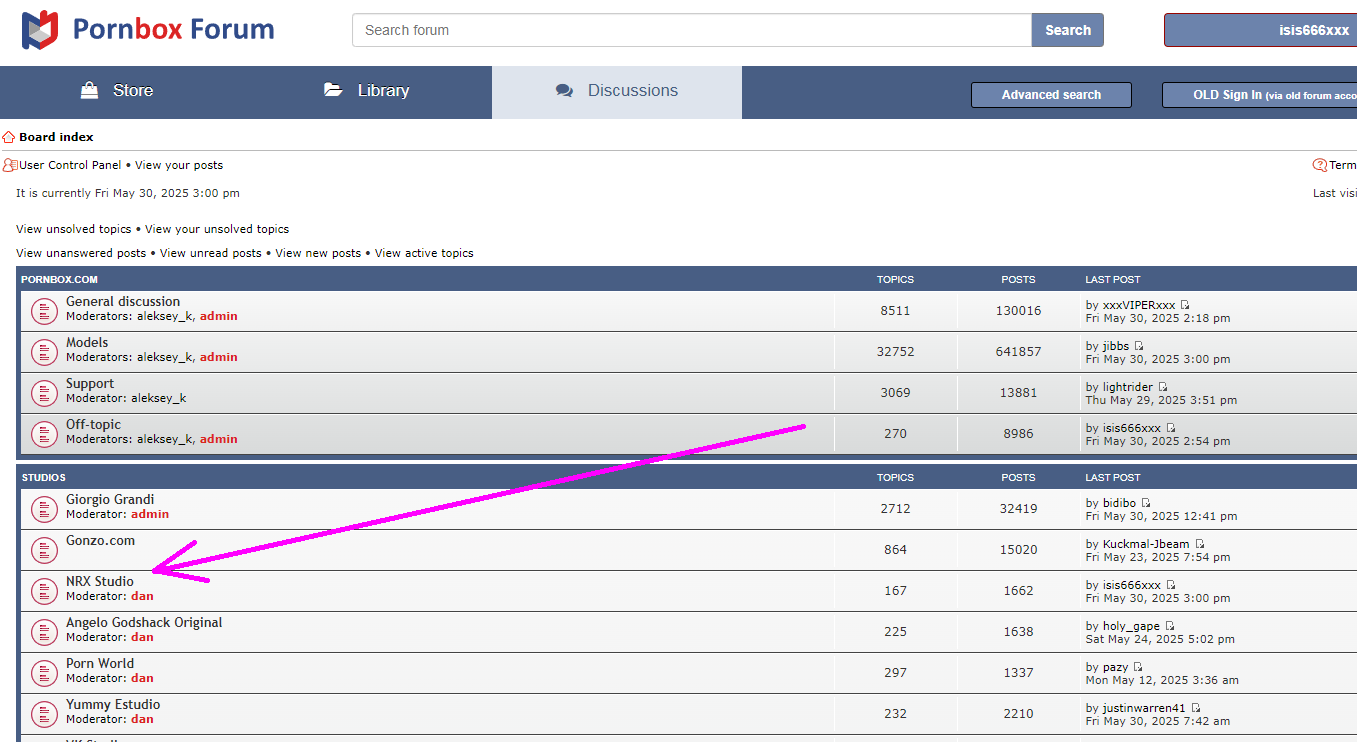Click the Discussions chat bubbles icon

click(565, 91)
